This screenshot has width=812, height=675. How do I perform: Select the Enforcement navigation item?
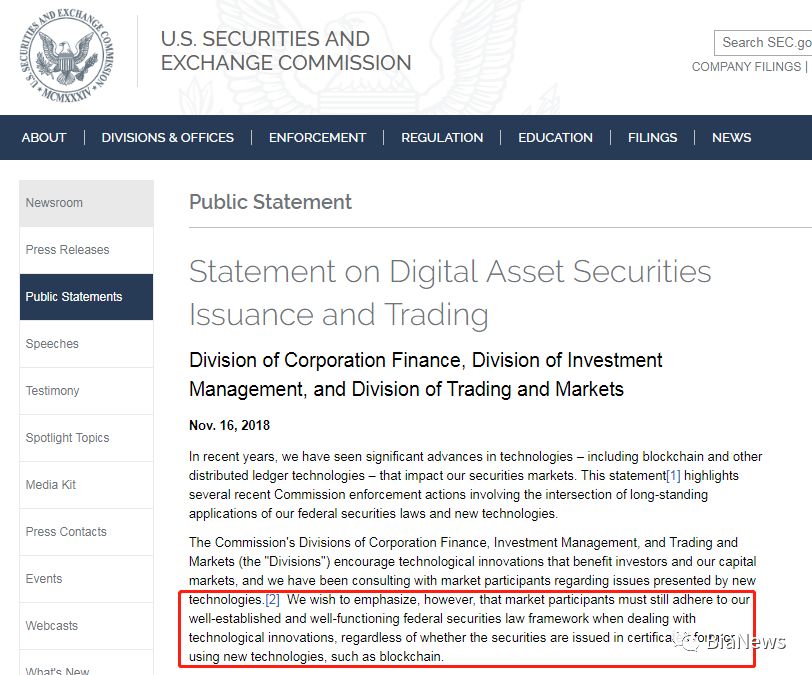(317, 138)
